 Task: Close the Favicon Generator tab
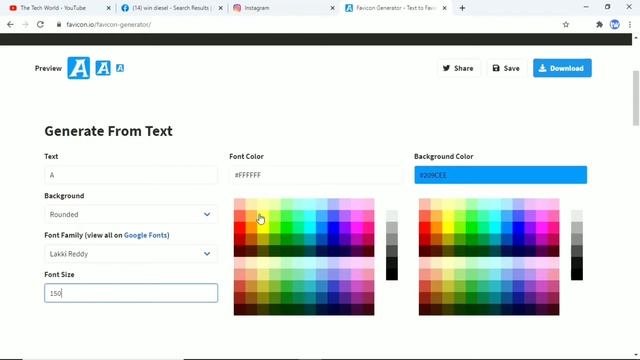tap(444, 8)
